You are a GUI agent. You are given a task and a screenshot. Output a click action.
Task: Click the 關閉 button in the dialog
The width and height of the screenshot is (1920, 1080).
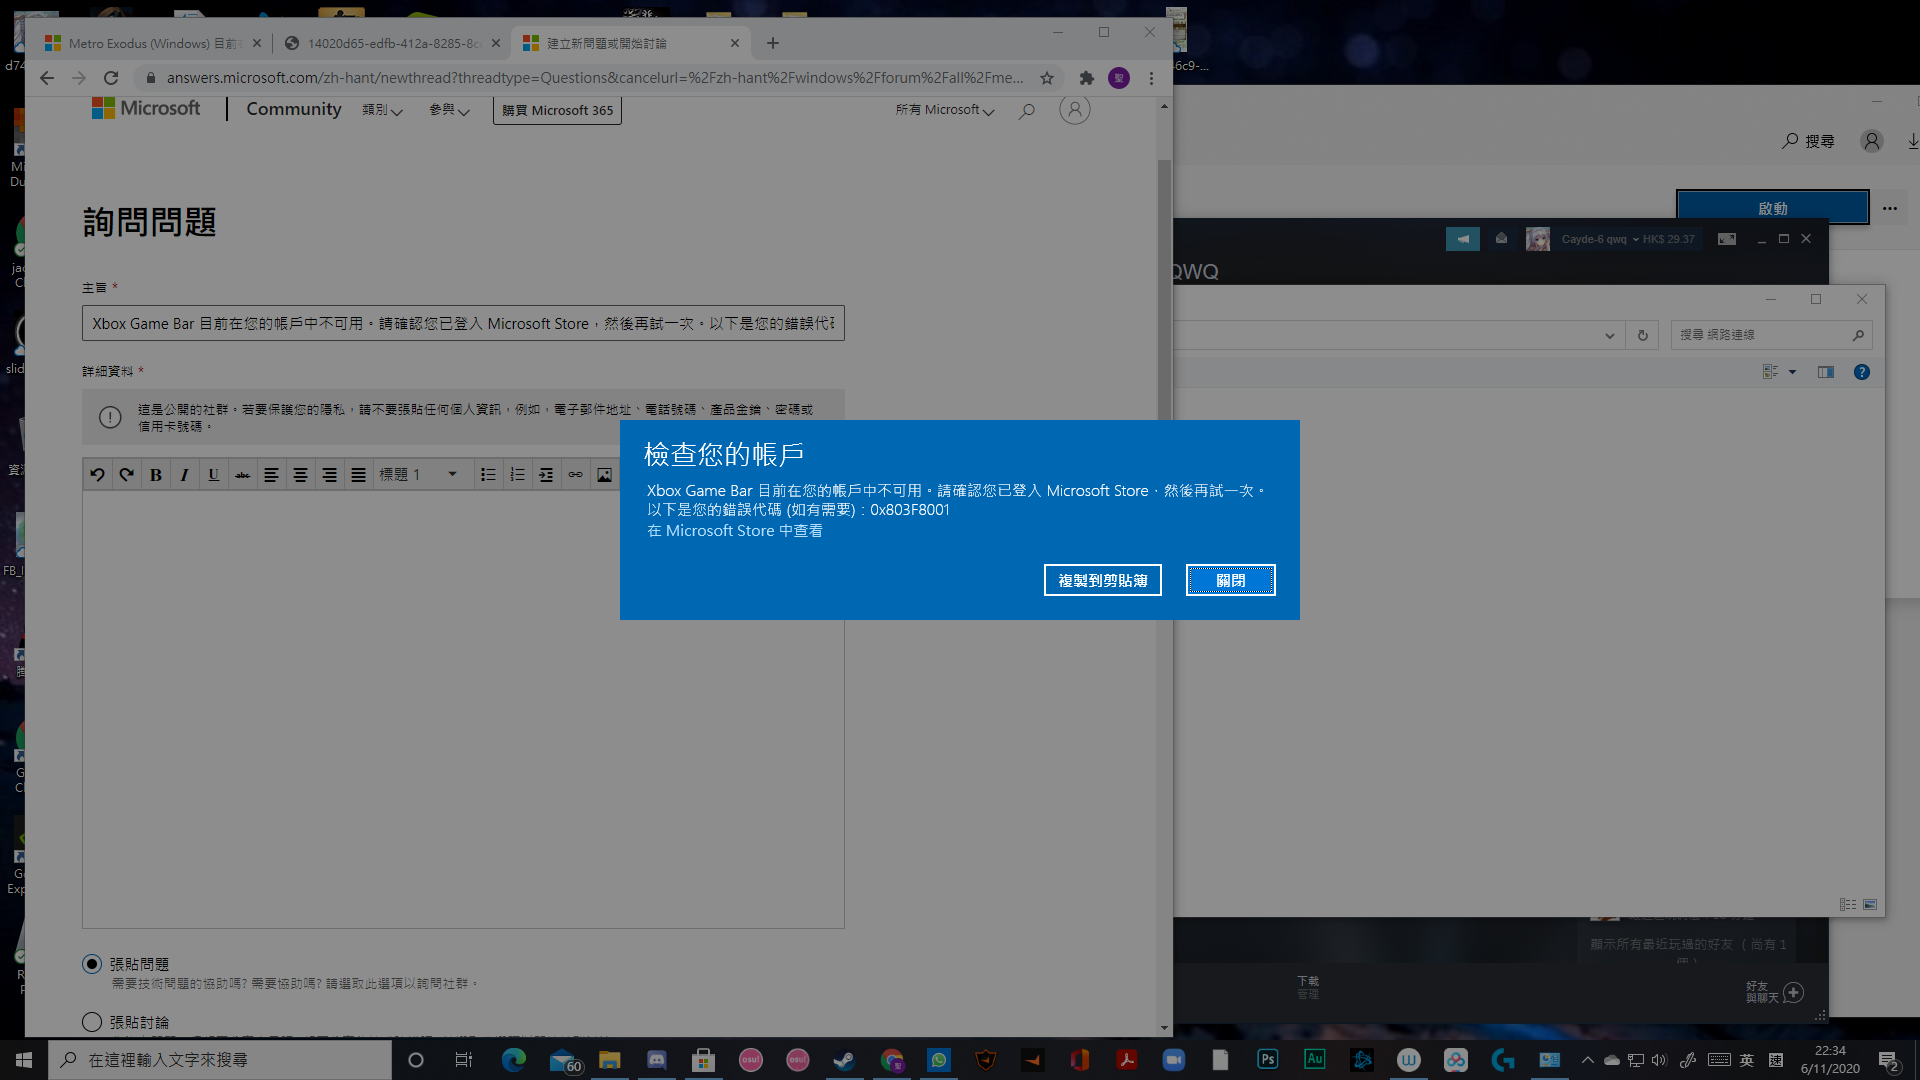1230,580
